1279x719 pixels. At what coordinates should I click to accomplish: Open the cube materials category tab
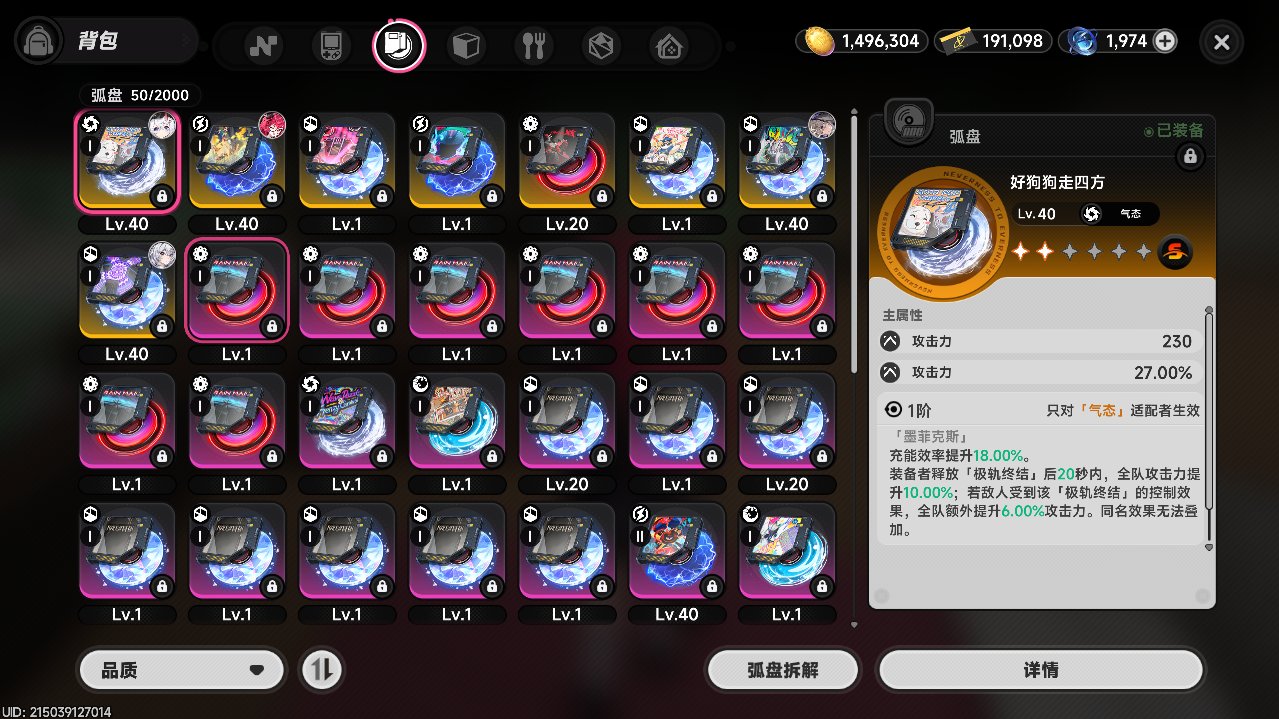tap(466, 45)
